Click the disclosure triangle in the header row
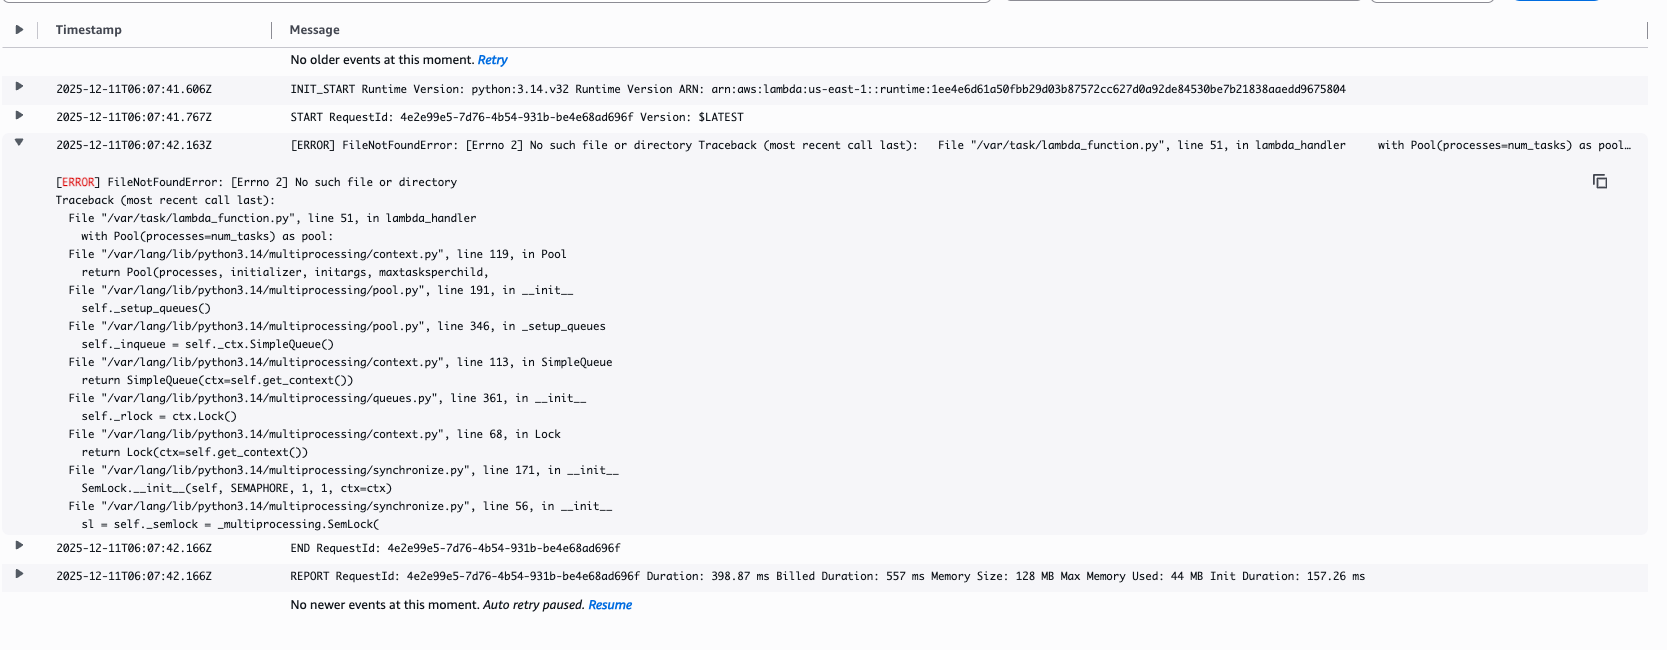 click(x=20, y=30)
